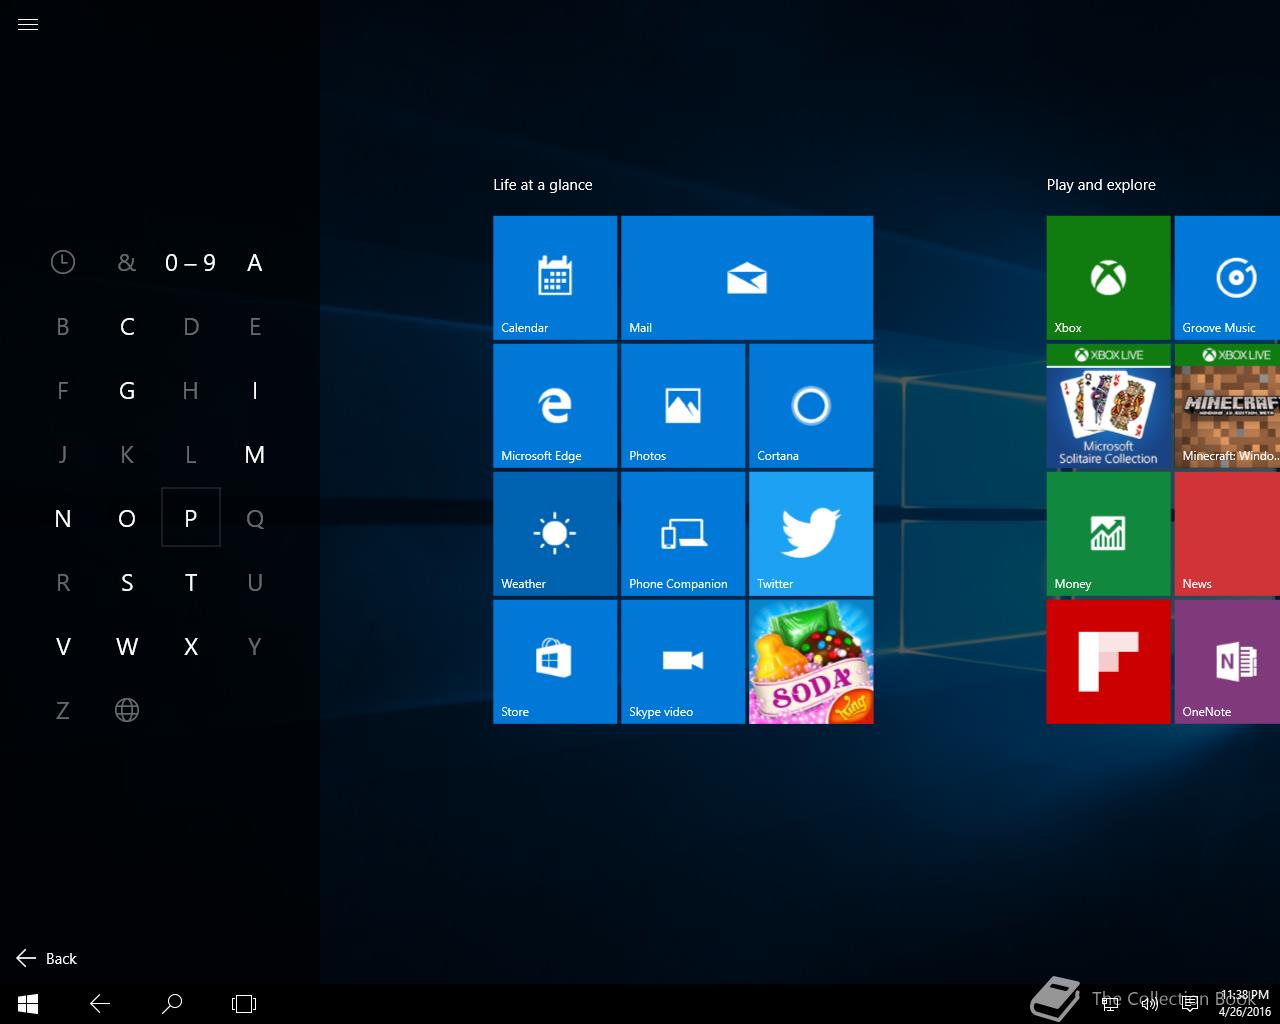1280x1024 pixels.
Task: Jump to apps starting with O
Action: click(127, 519)
